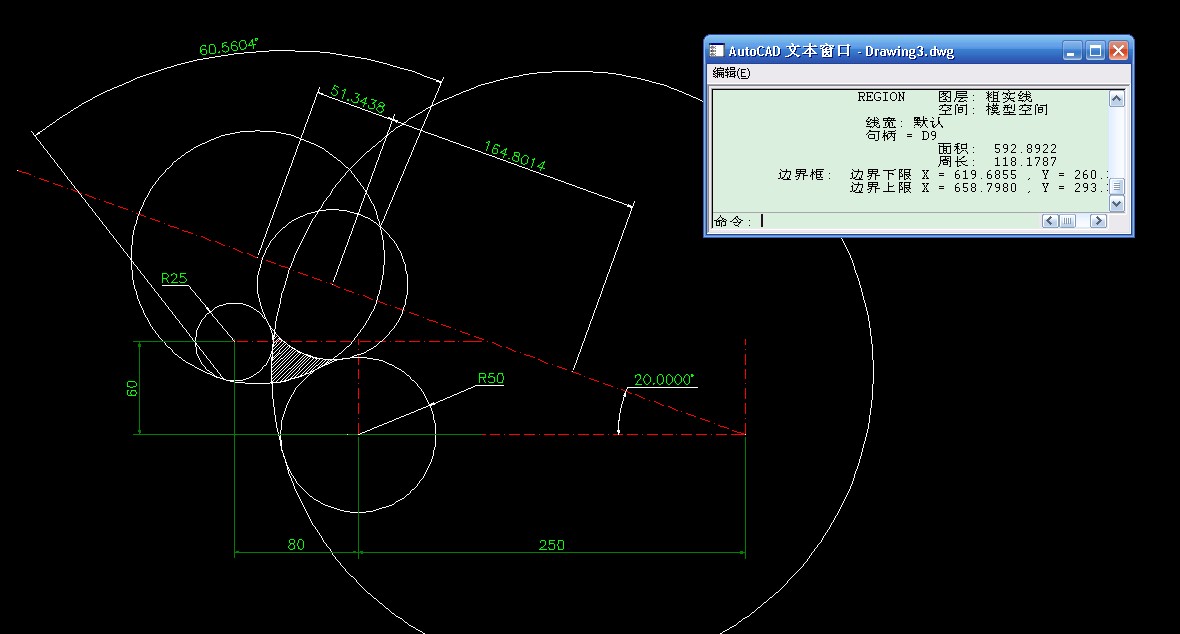Select the R25 radius label
Viewport: 1180px width, 634px height.
(174, 279)
